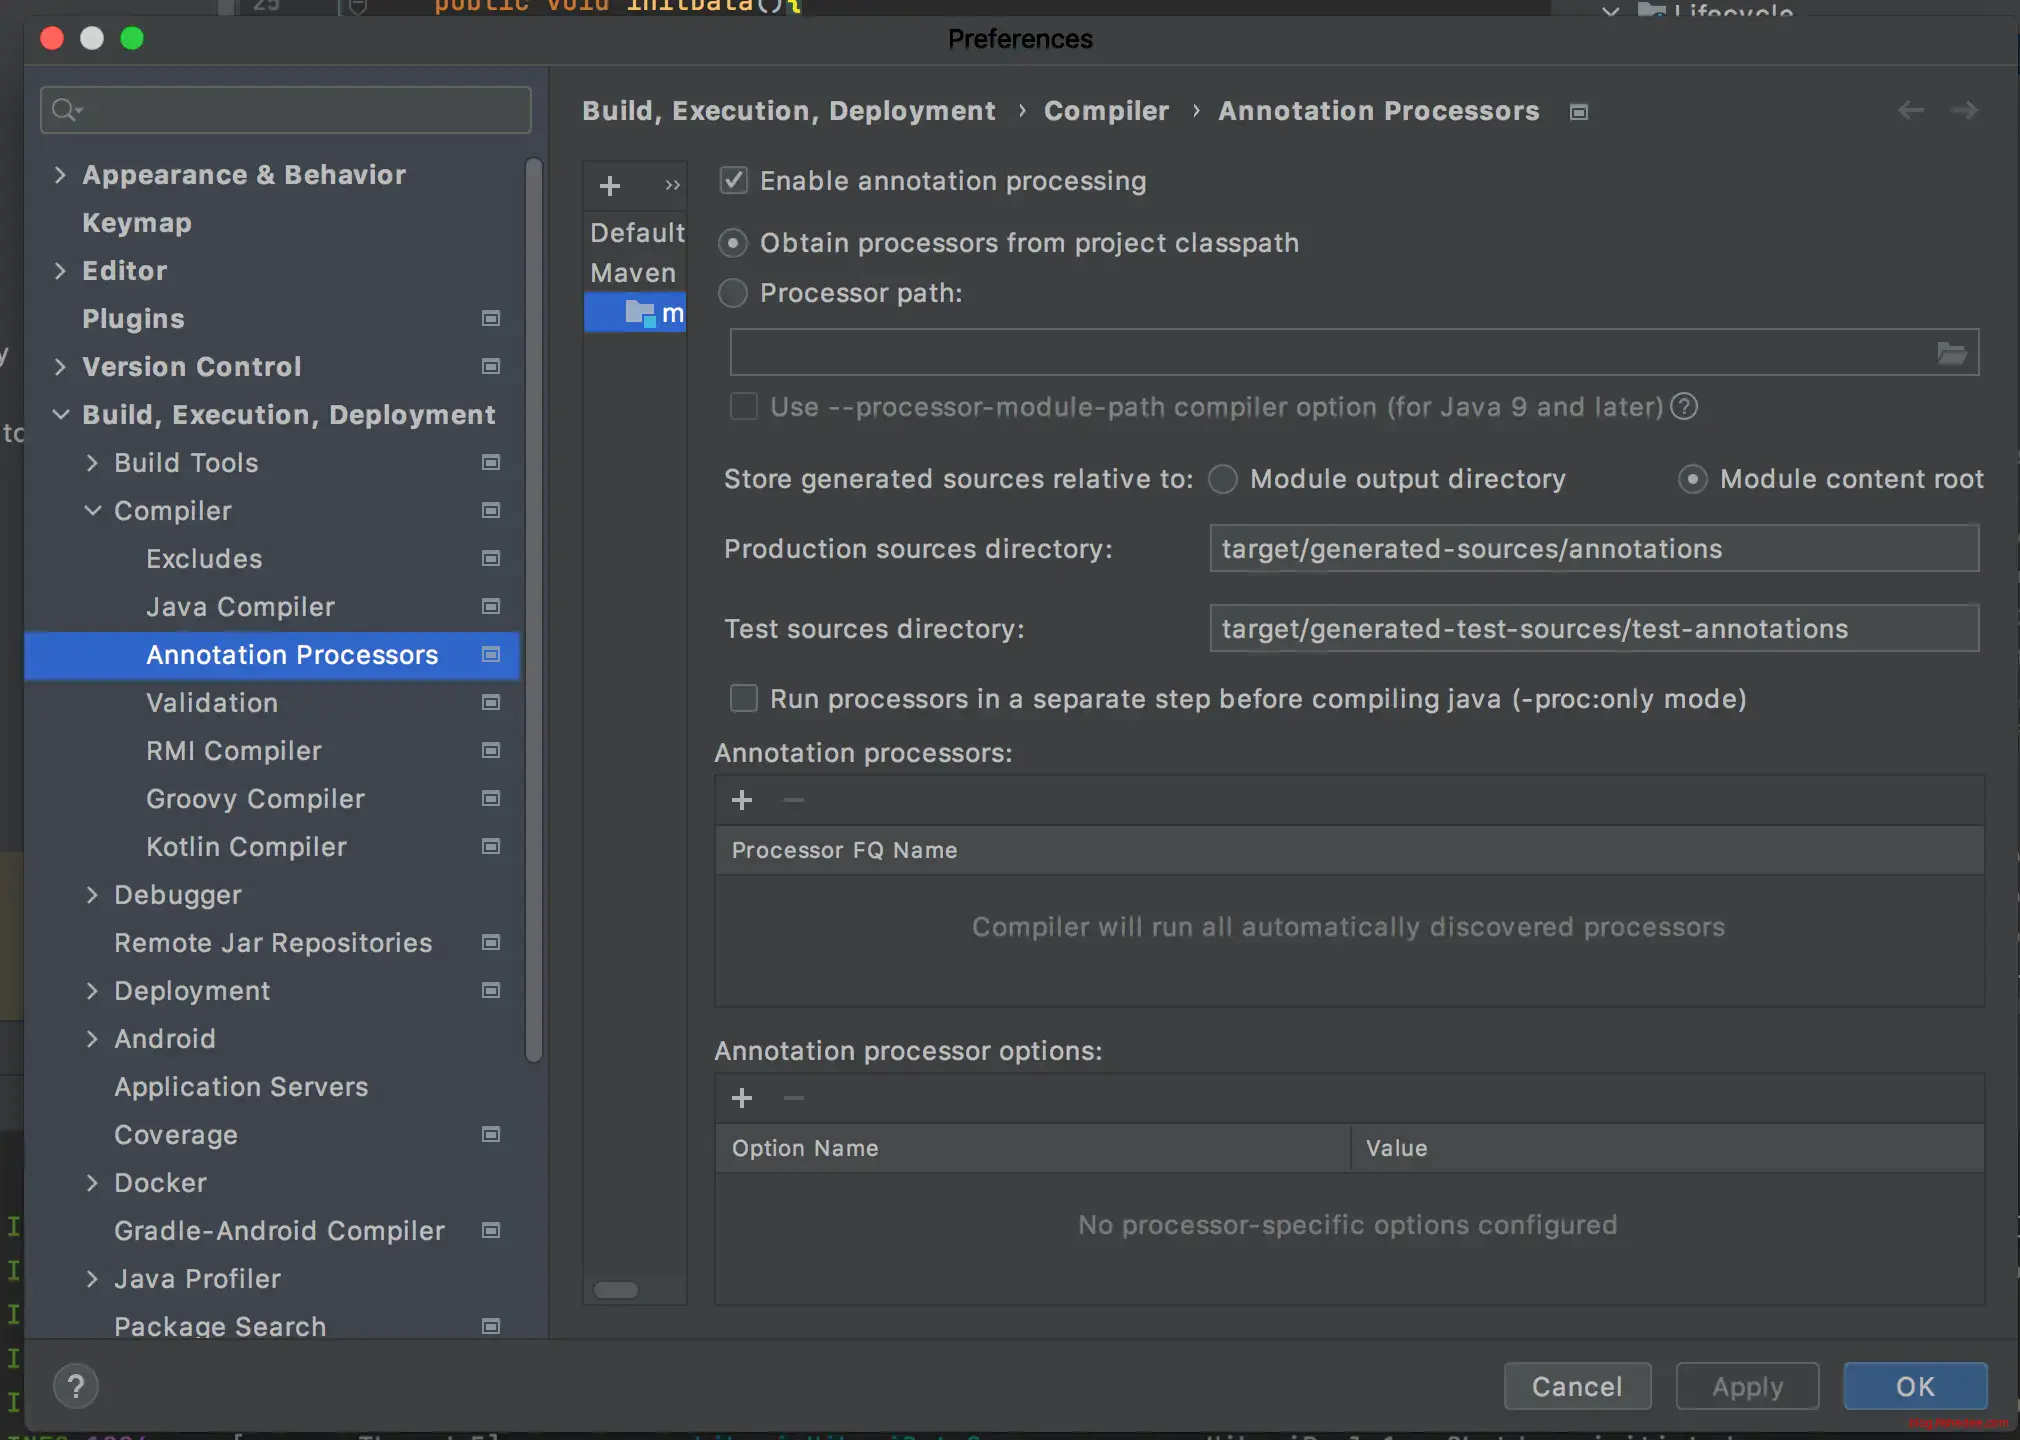
Task: Choose Module output directory radio option
Action: pos(1223,479)
